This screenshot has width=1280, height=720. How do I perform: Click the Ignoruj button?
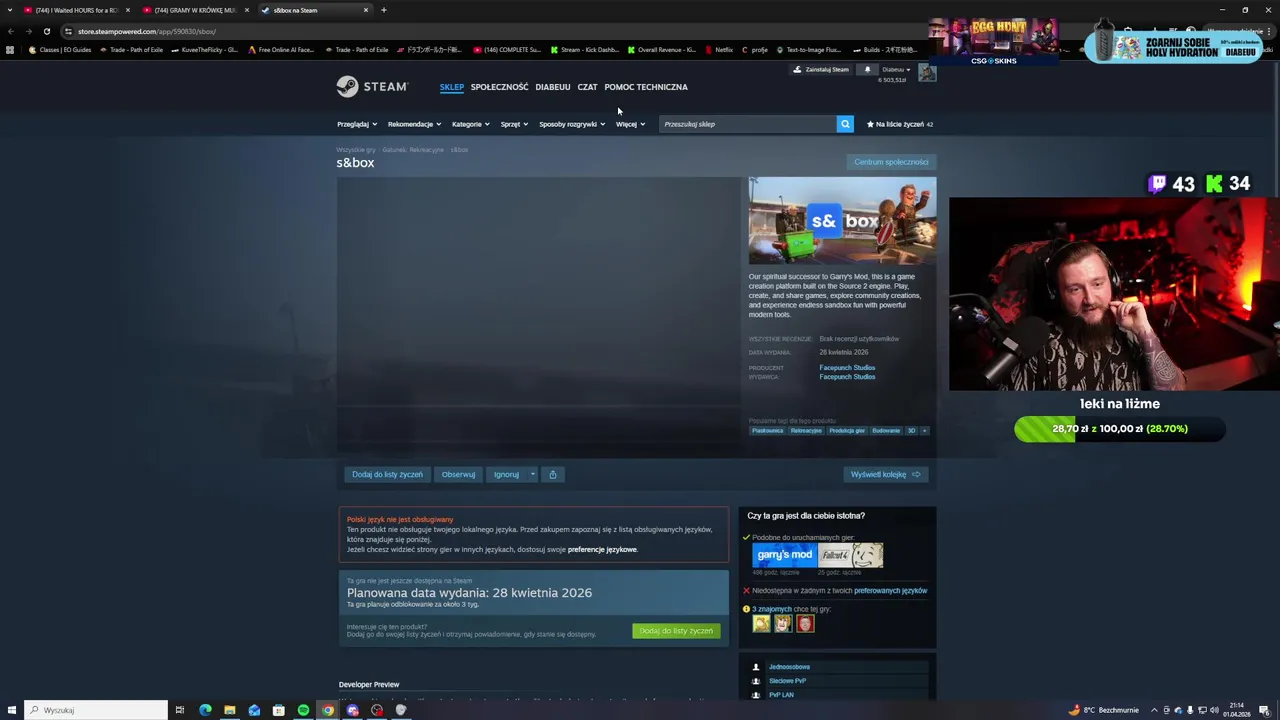[507, 474]
